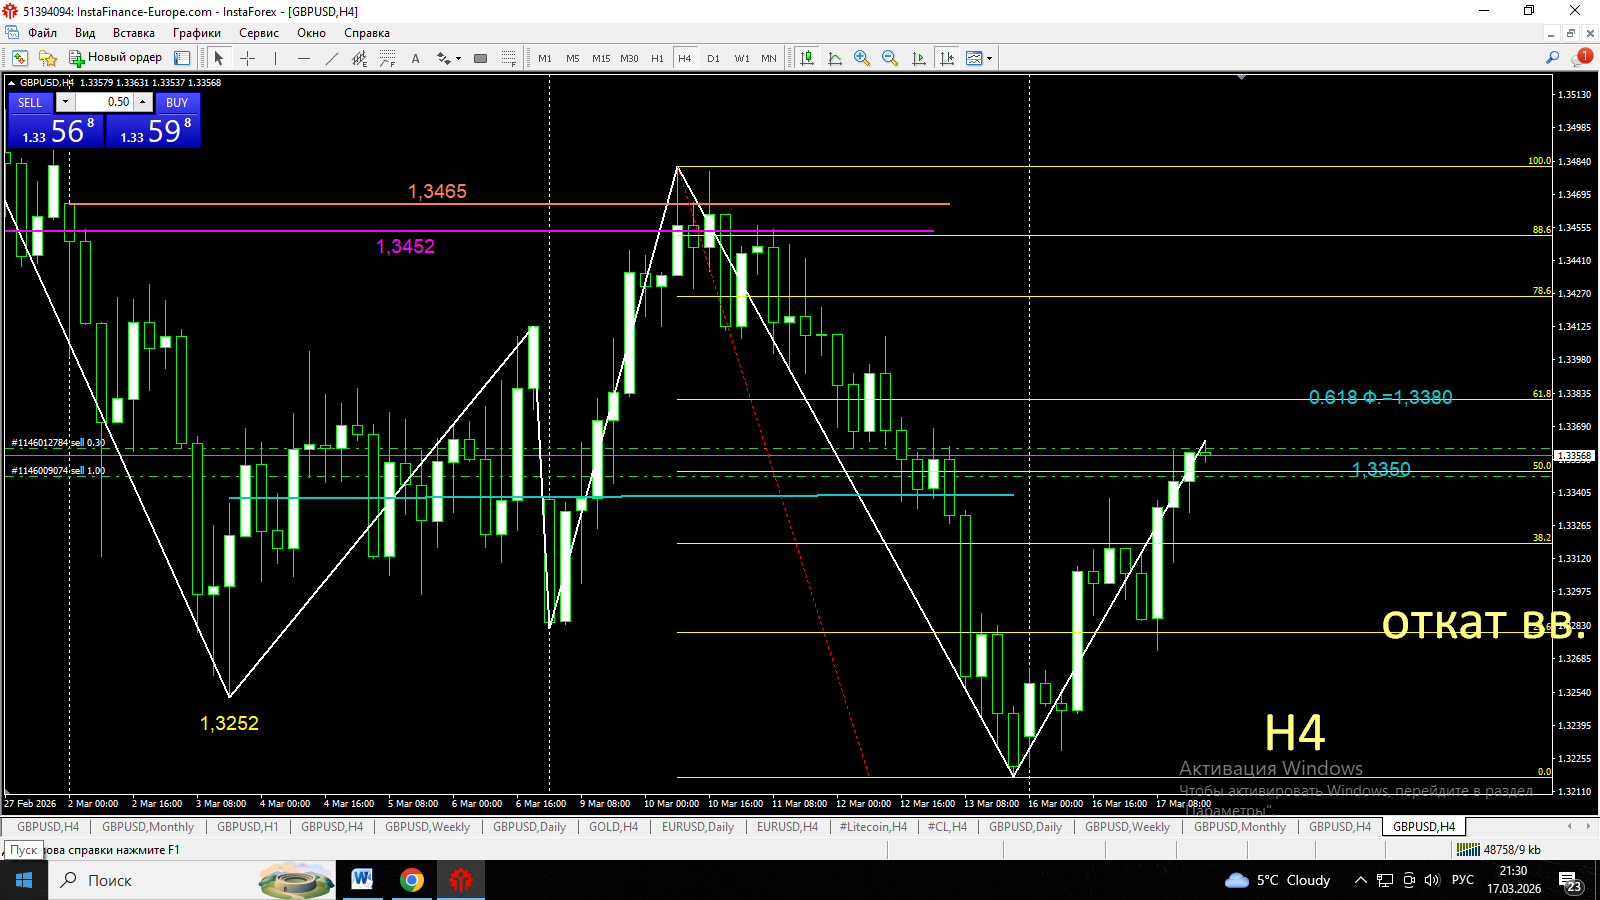Decrease the trade volume with the down arrow
Screen dimensions: 1600x900
point(65,102)
